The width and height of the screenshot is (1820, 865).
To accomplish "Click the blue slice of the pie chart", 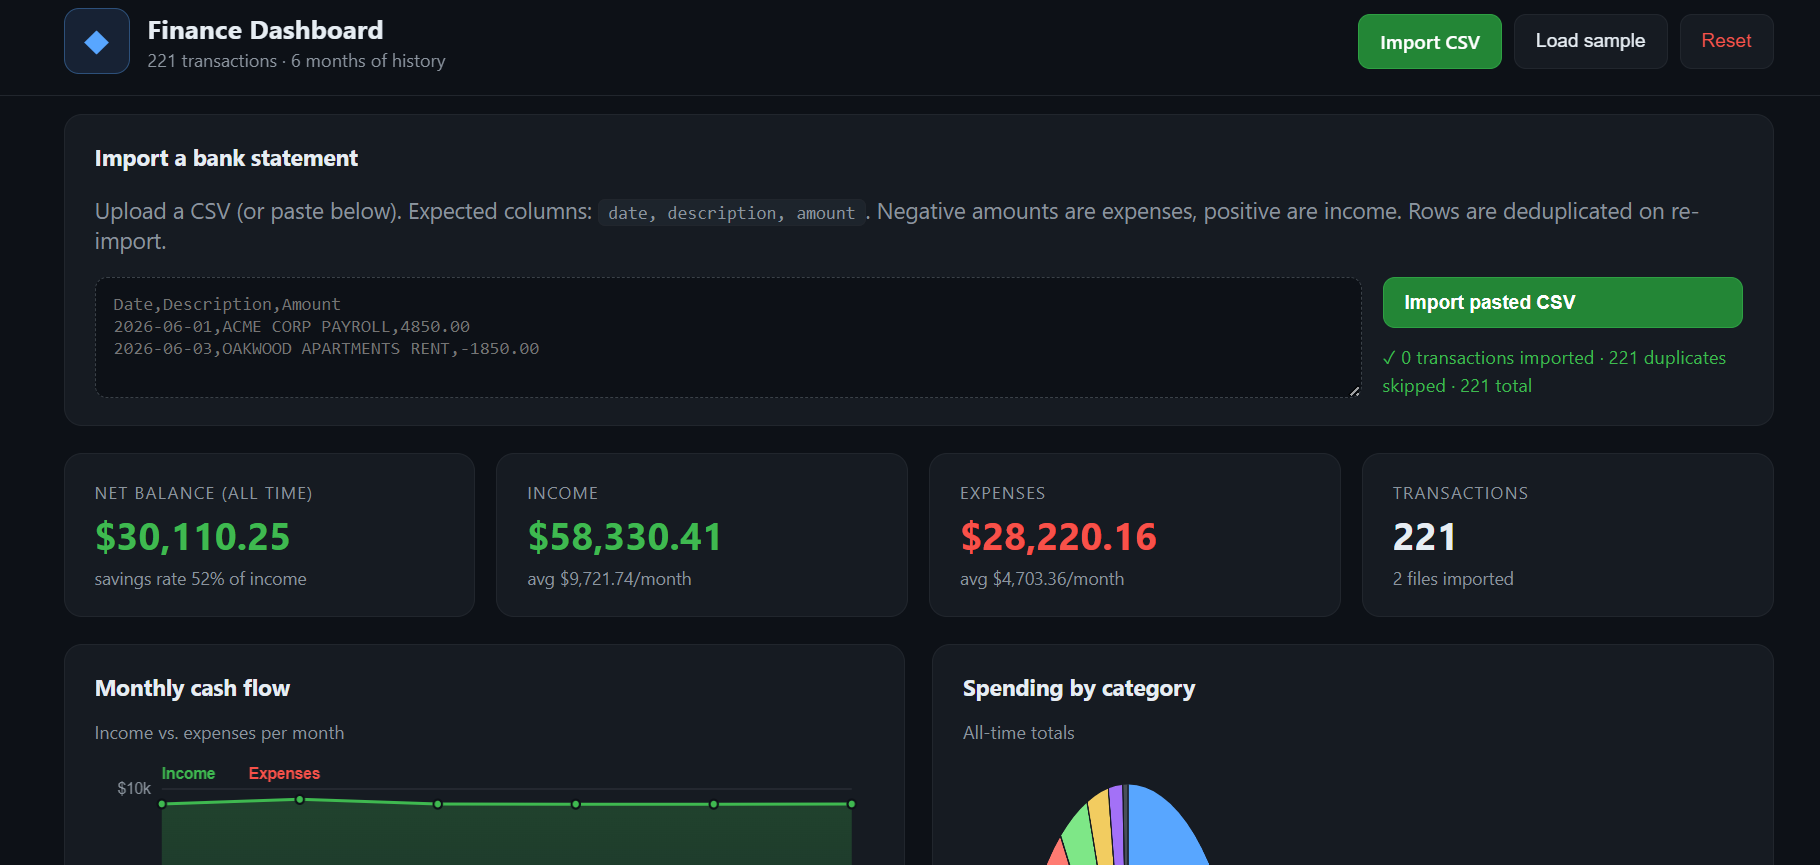I will click(x=1160, y=828).
